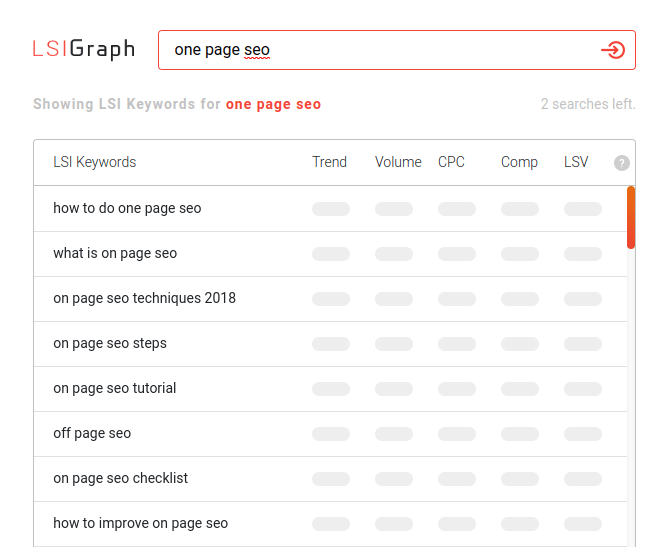Pick the 'on page seo checklist' row

[x=120, y=478]
